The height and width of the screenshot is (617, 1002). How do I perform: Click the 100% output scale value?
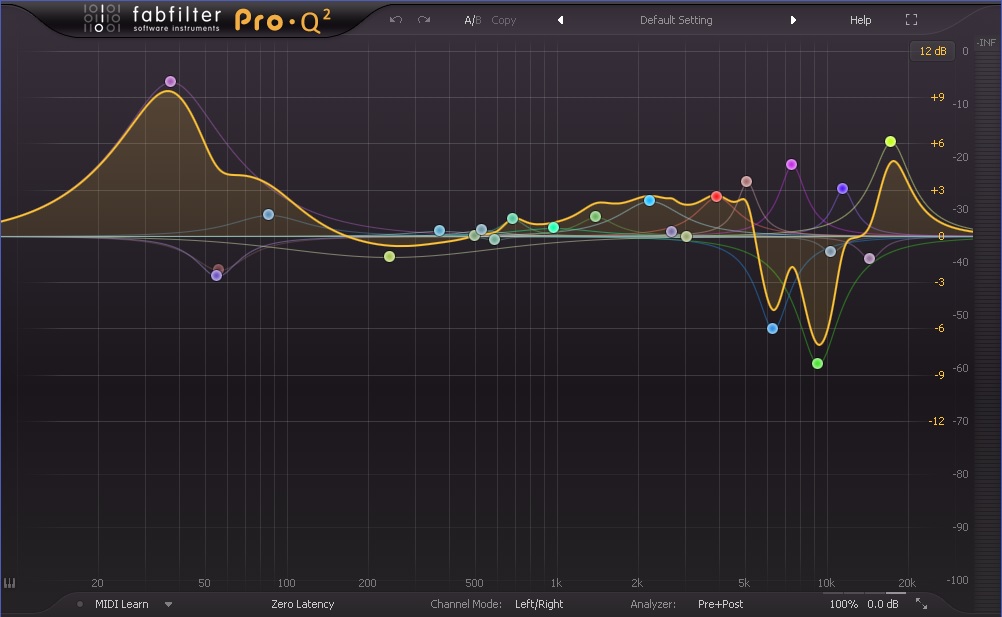coord(844,604)
